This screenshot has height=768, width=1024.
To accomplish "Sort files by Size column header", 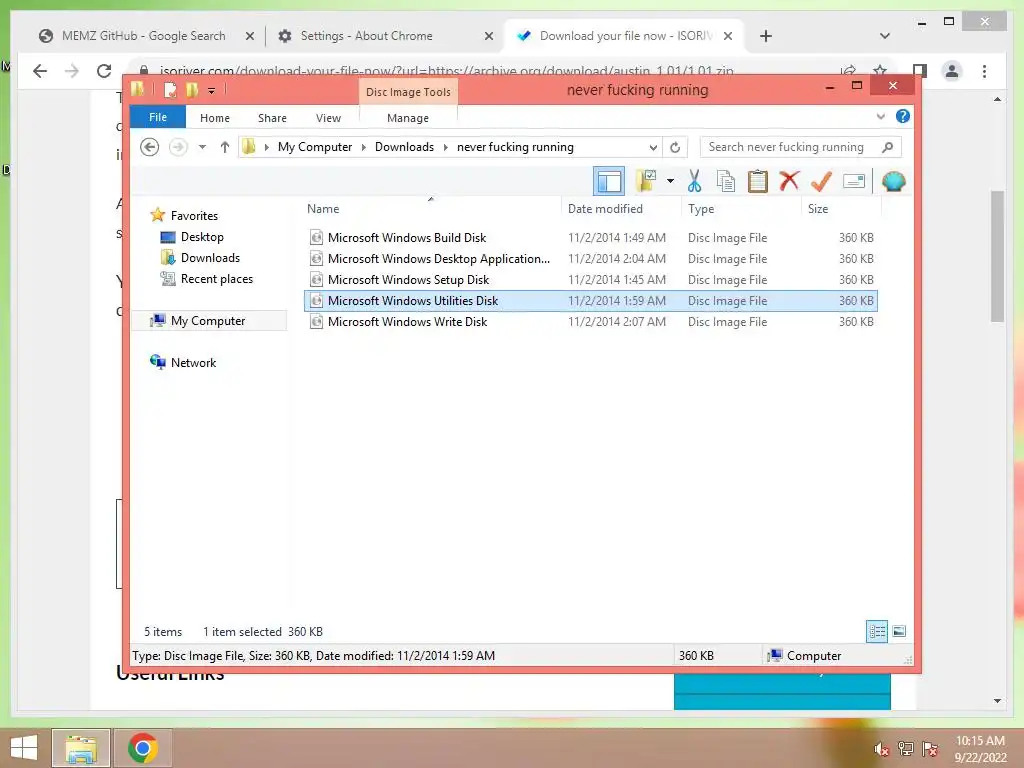I will (x=841, y=208).
